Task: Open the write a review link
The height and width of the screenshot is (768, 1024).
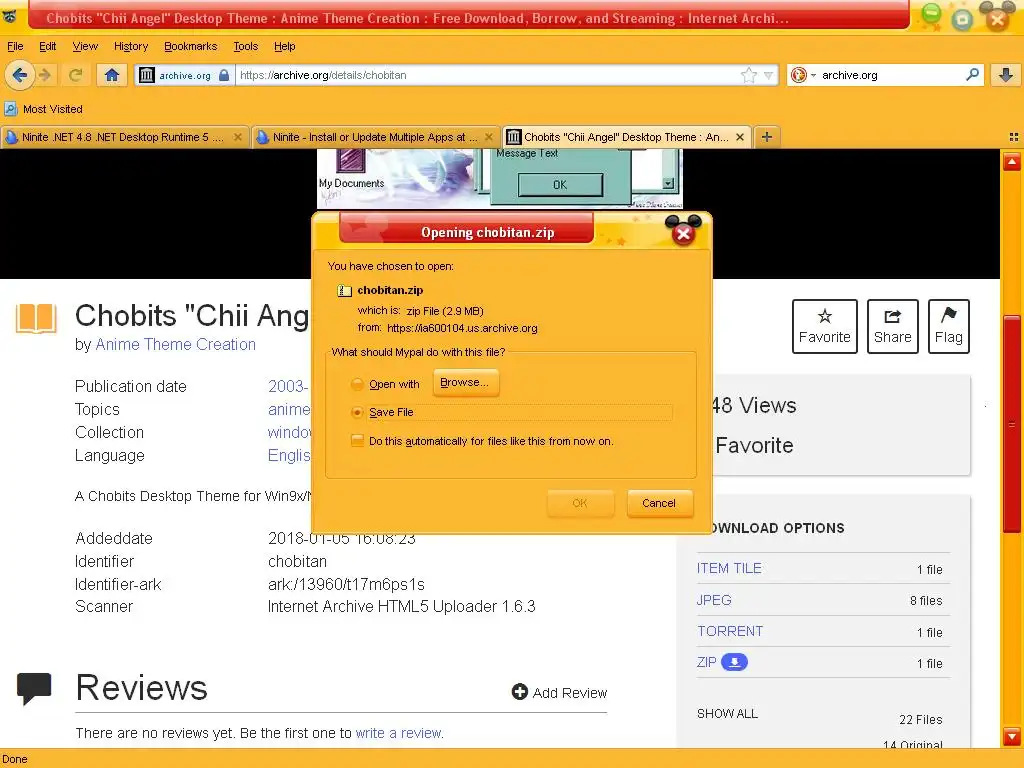Action: [x=398, y=733]
